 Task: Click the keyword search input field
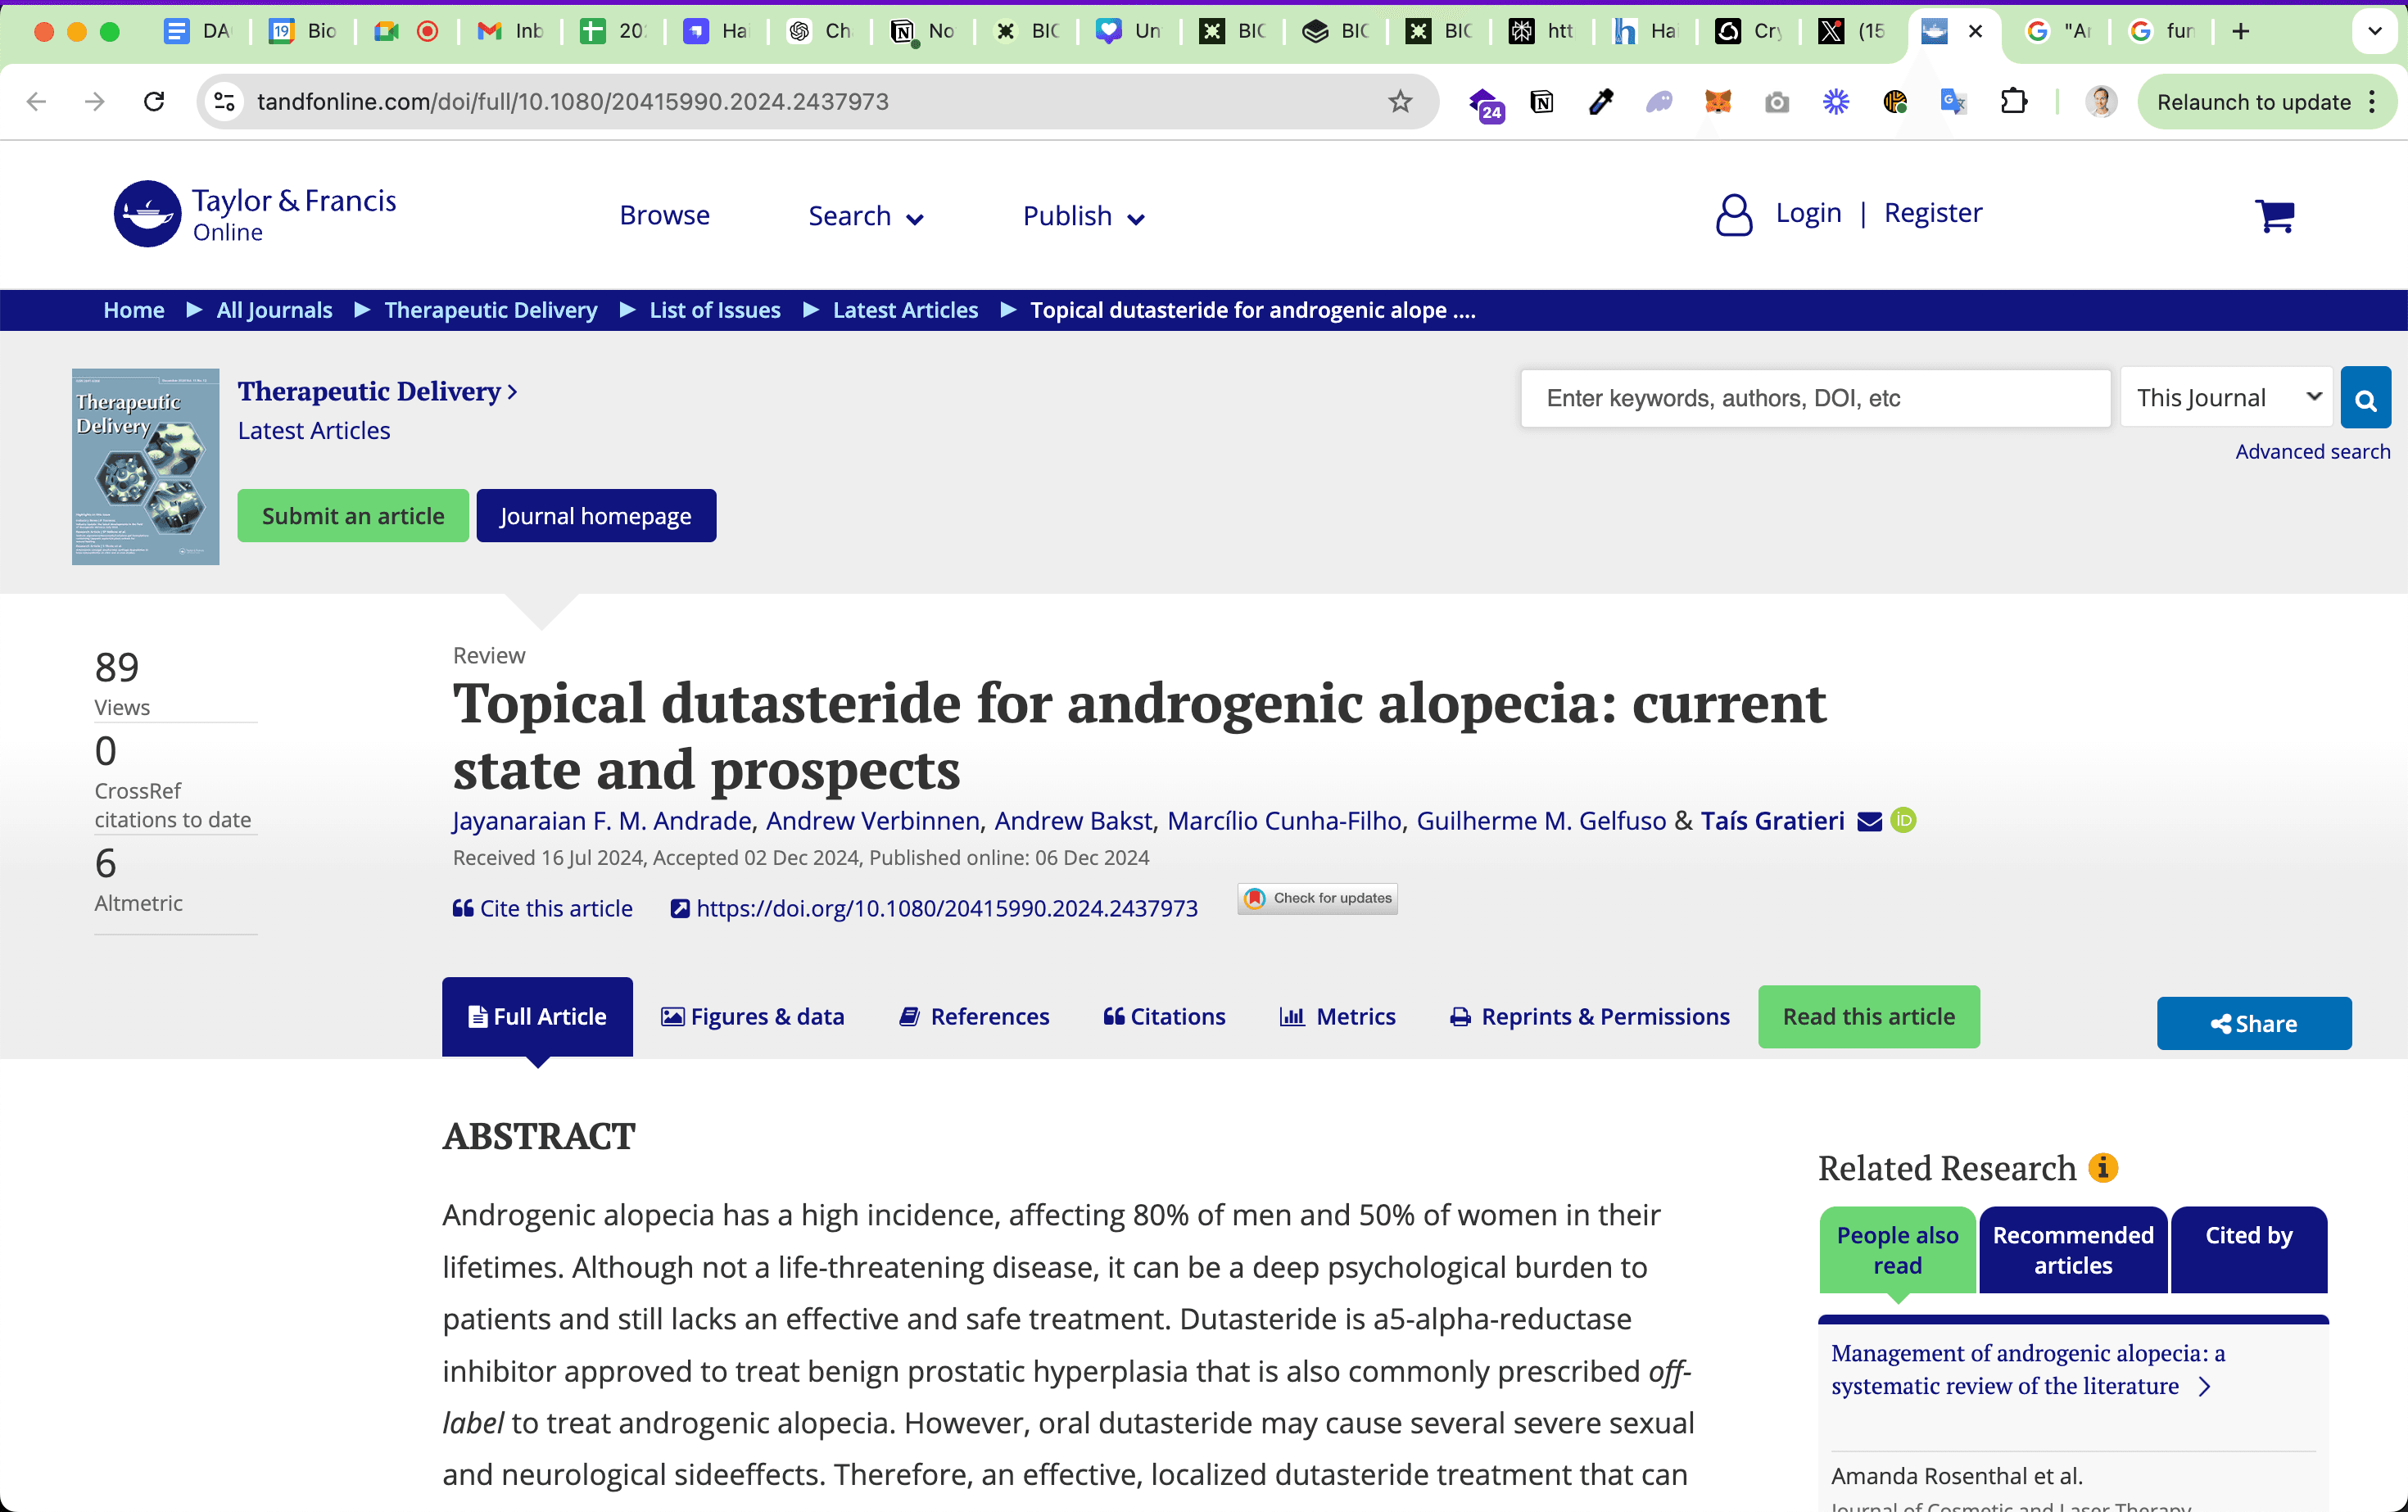(1815, 398)
